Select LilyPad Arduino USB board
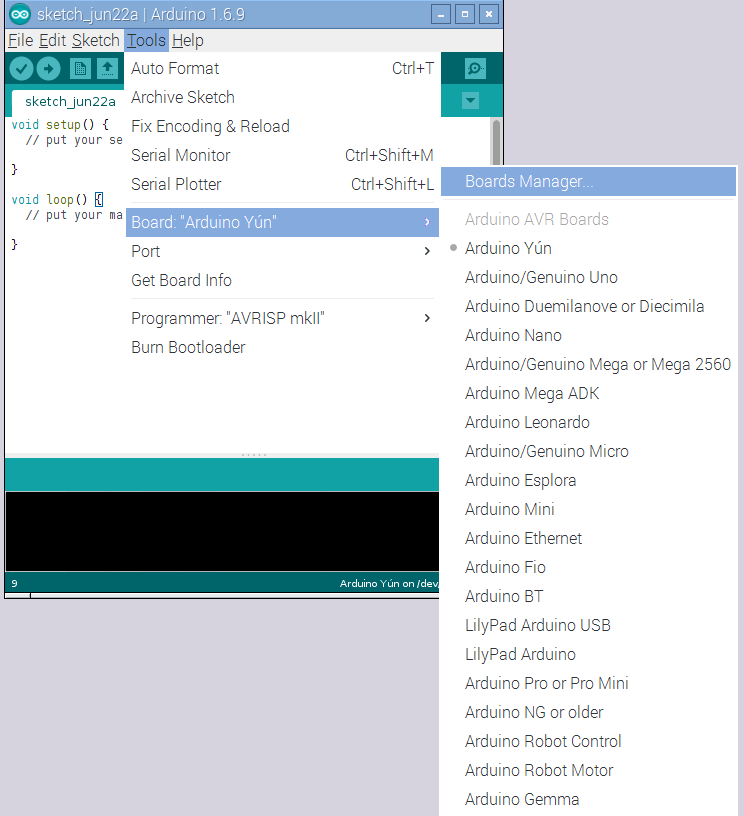 point(588,625)
